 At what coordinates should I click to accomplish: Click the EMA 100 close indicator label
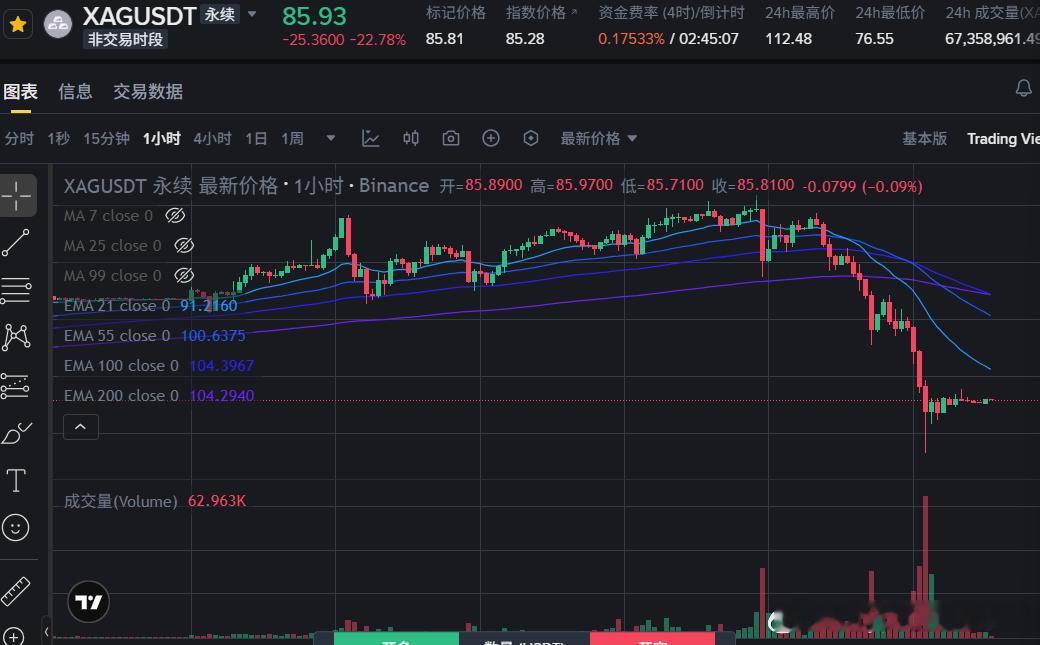coord(121,366)
